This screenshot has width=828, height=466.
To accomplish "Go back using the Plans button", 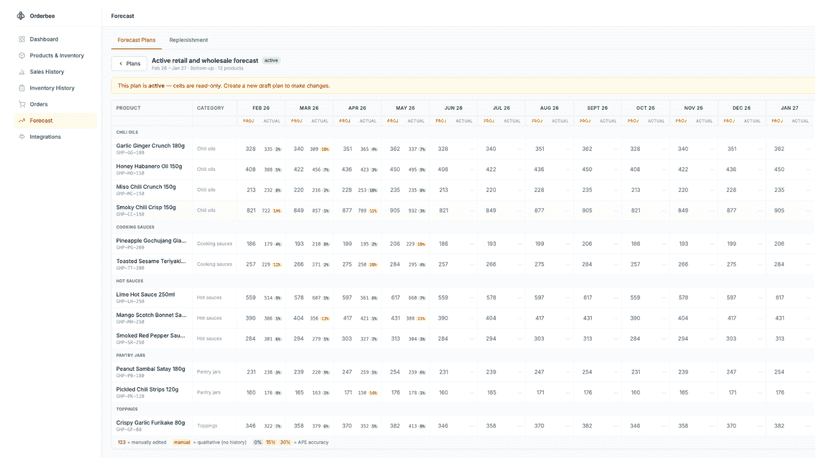I will click(x=129, y=63).
